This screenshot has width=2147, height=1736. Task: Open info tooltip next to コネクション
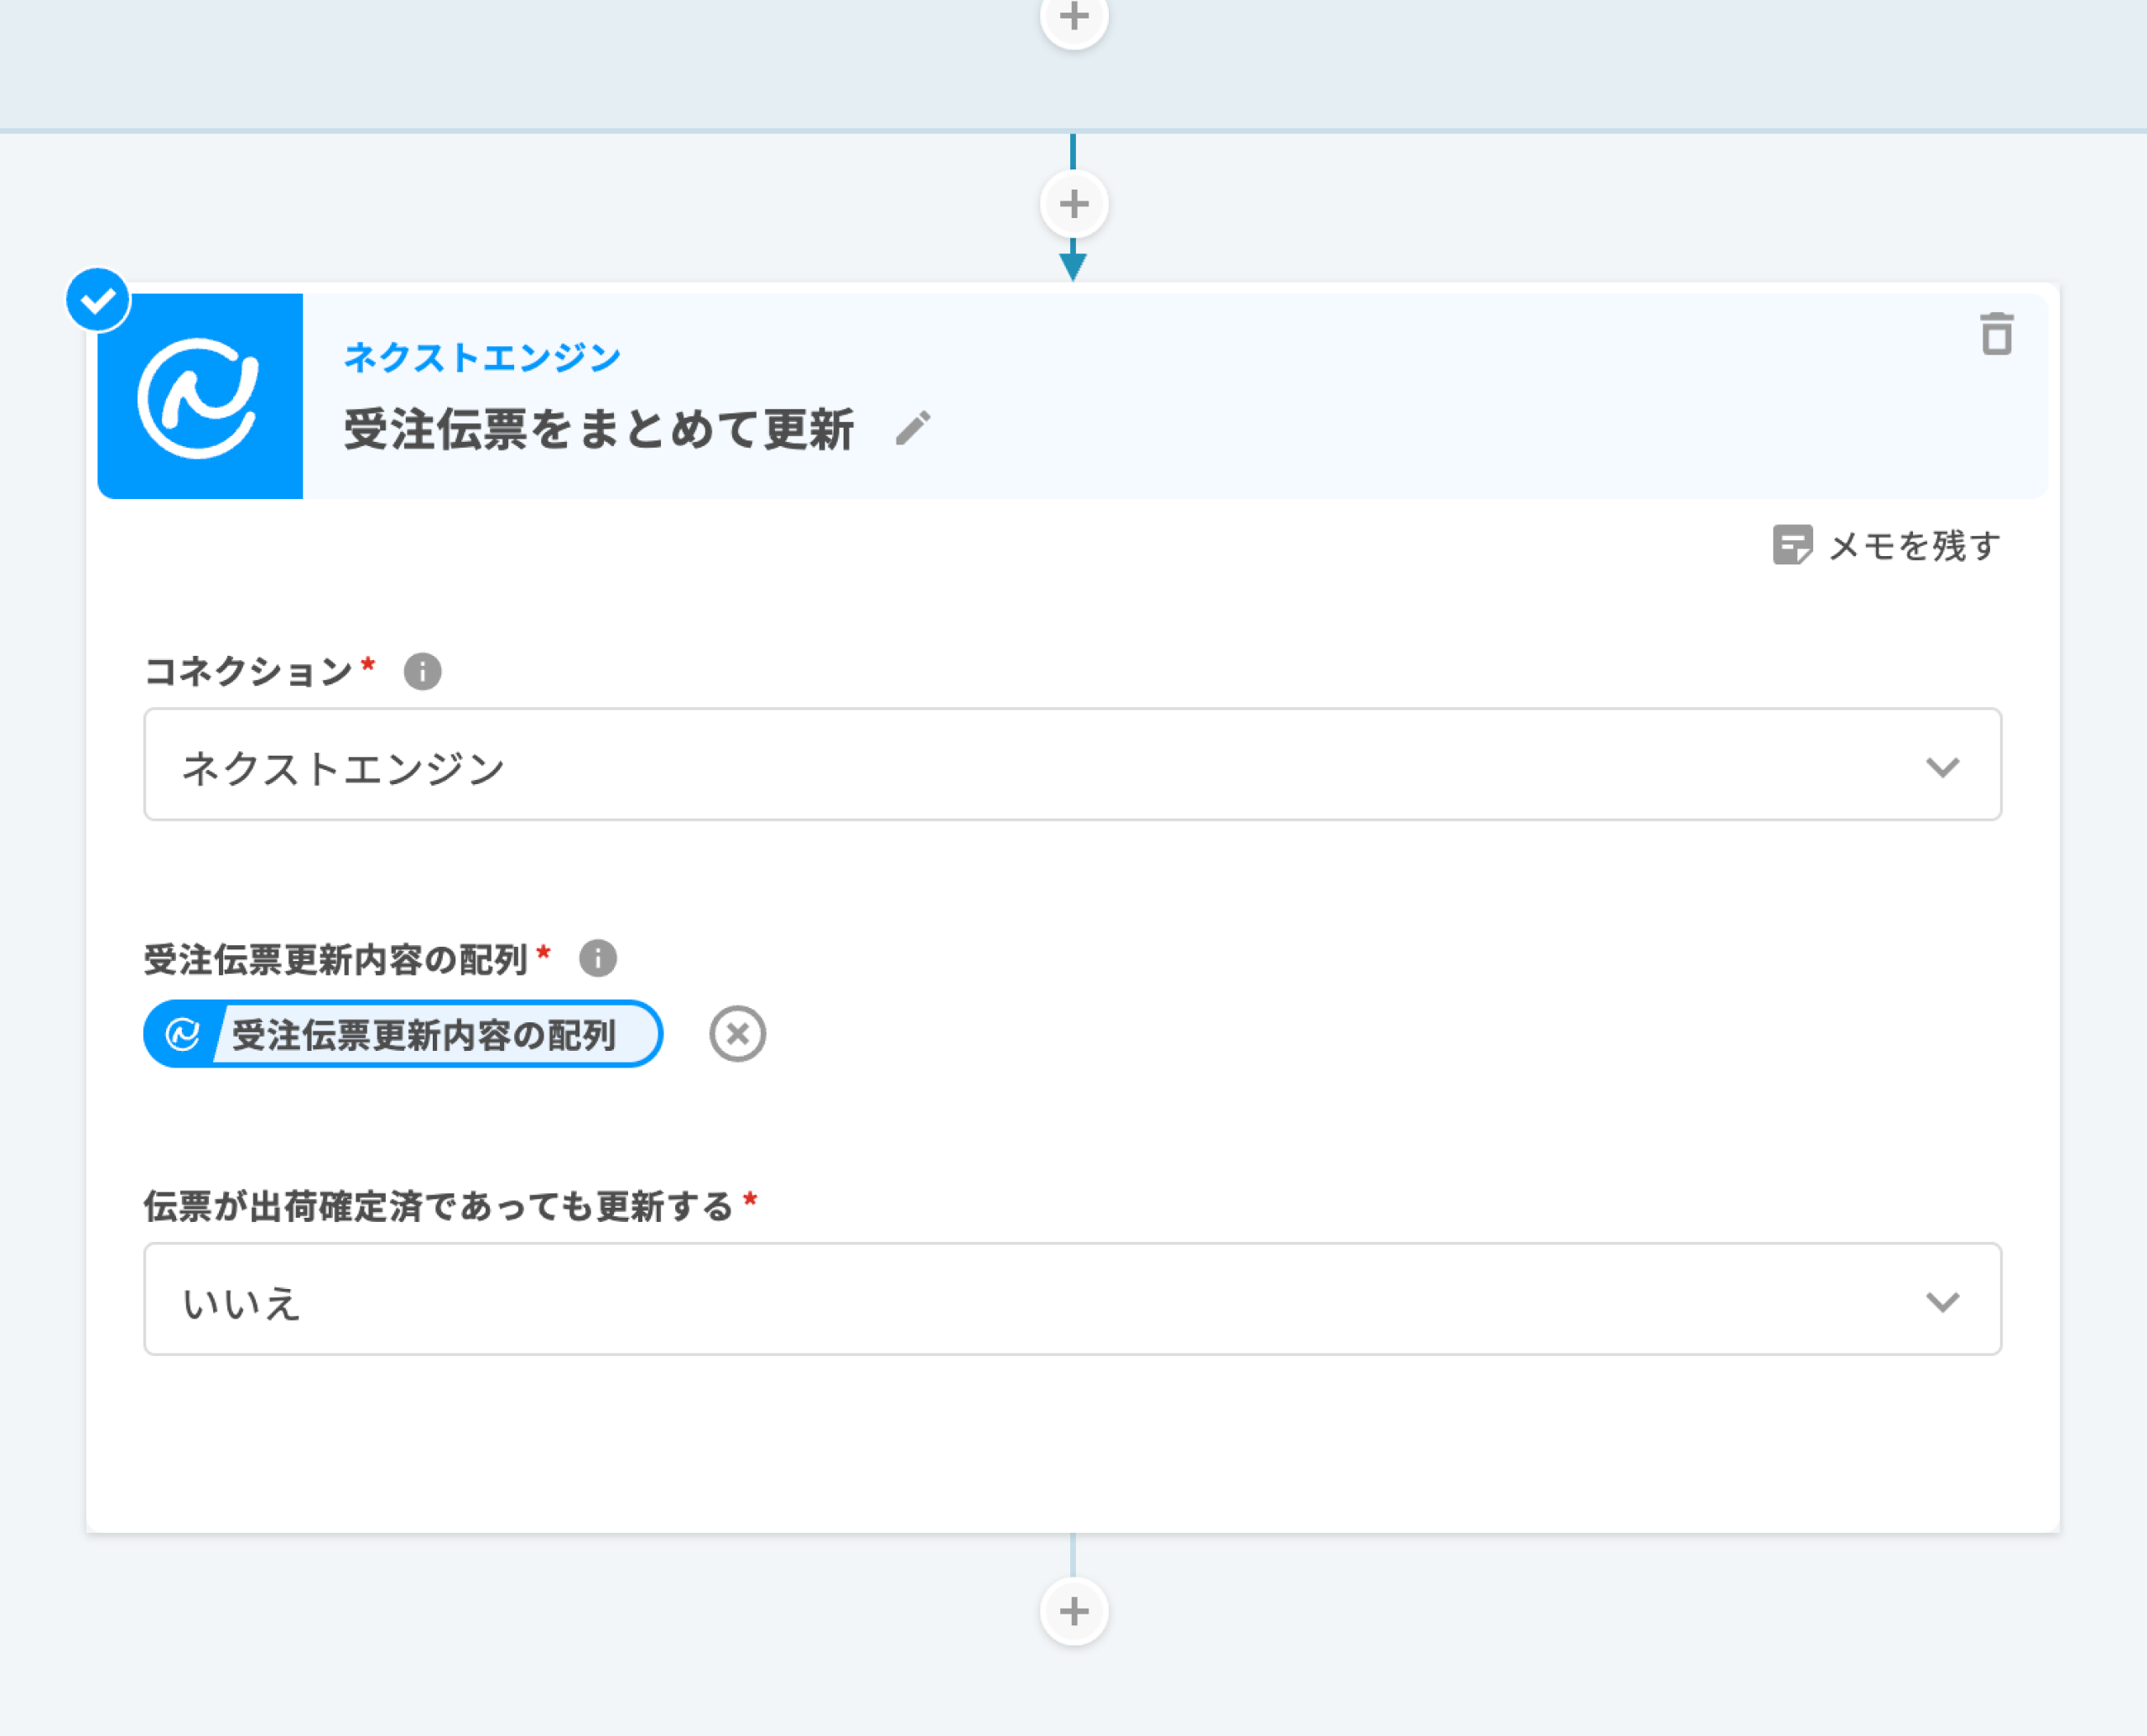(422, 671)
